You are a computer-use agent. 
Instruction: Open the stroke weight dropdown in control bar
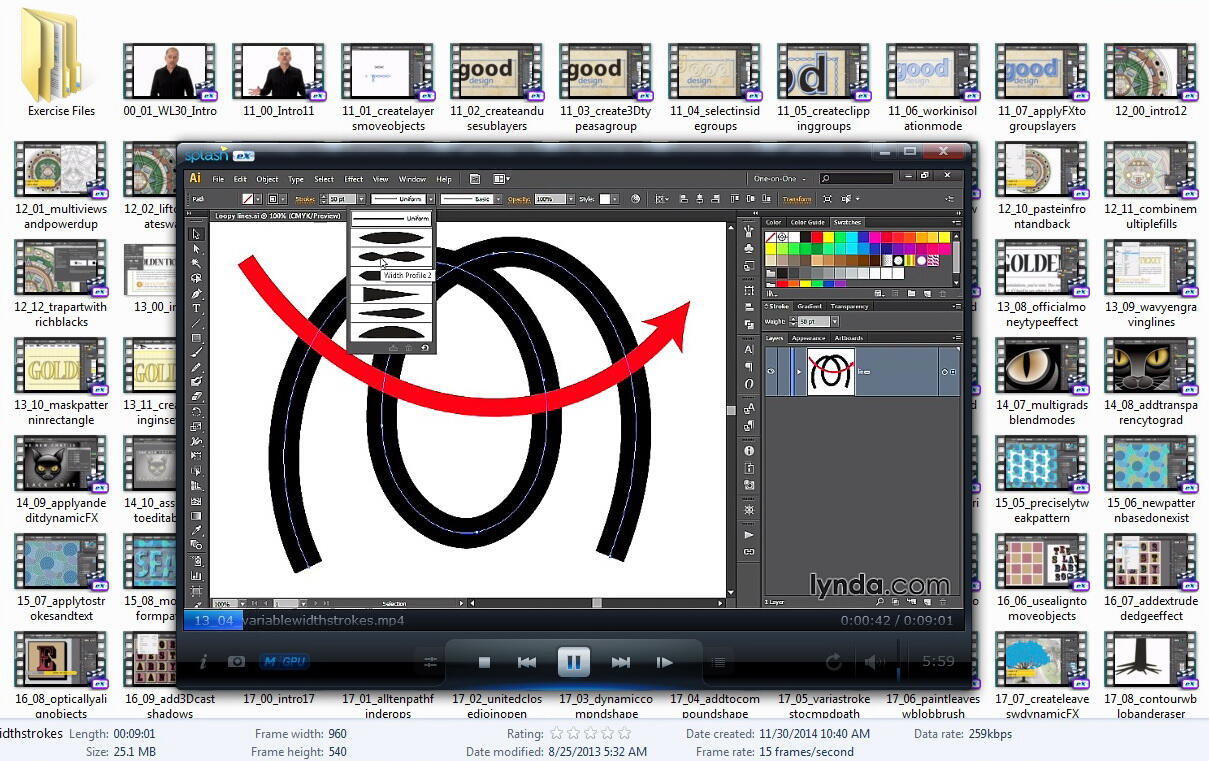(x=362, y=199)
